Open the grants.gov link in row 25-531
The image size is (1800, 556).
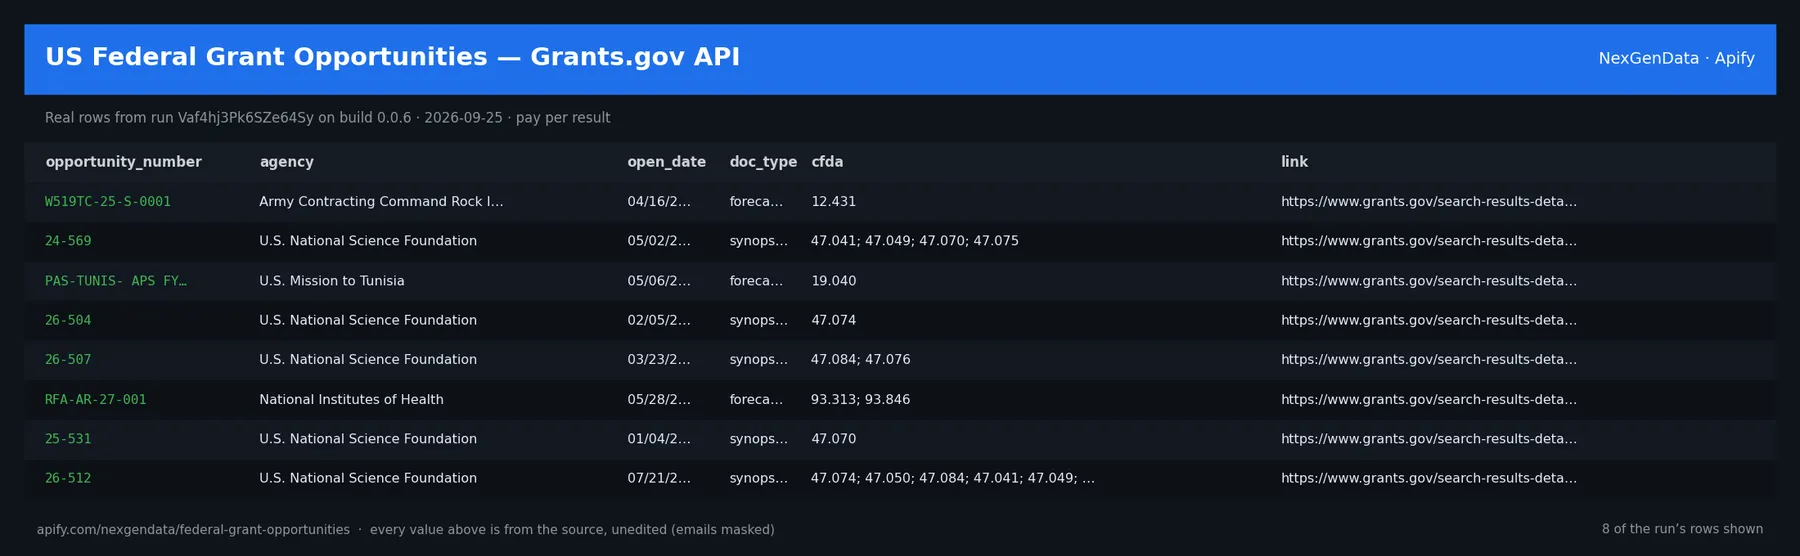coord(1429,439)
